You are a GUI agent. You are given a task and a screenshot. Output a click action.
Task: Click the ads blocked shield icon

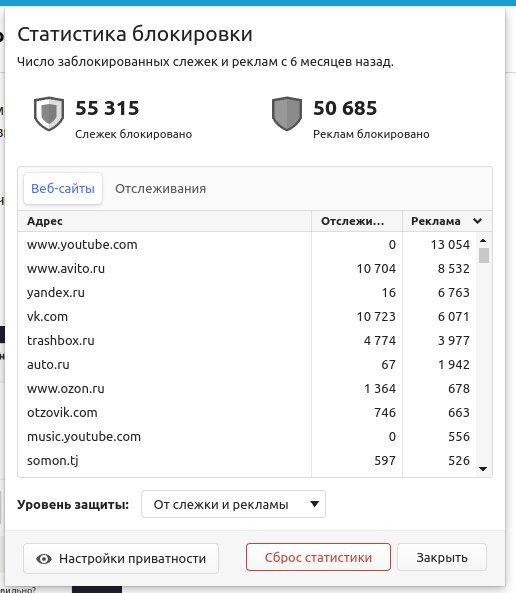click(x=287, y=113)
